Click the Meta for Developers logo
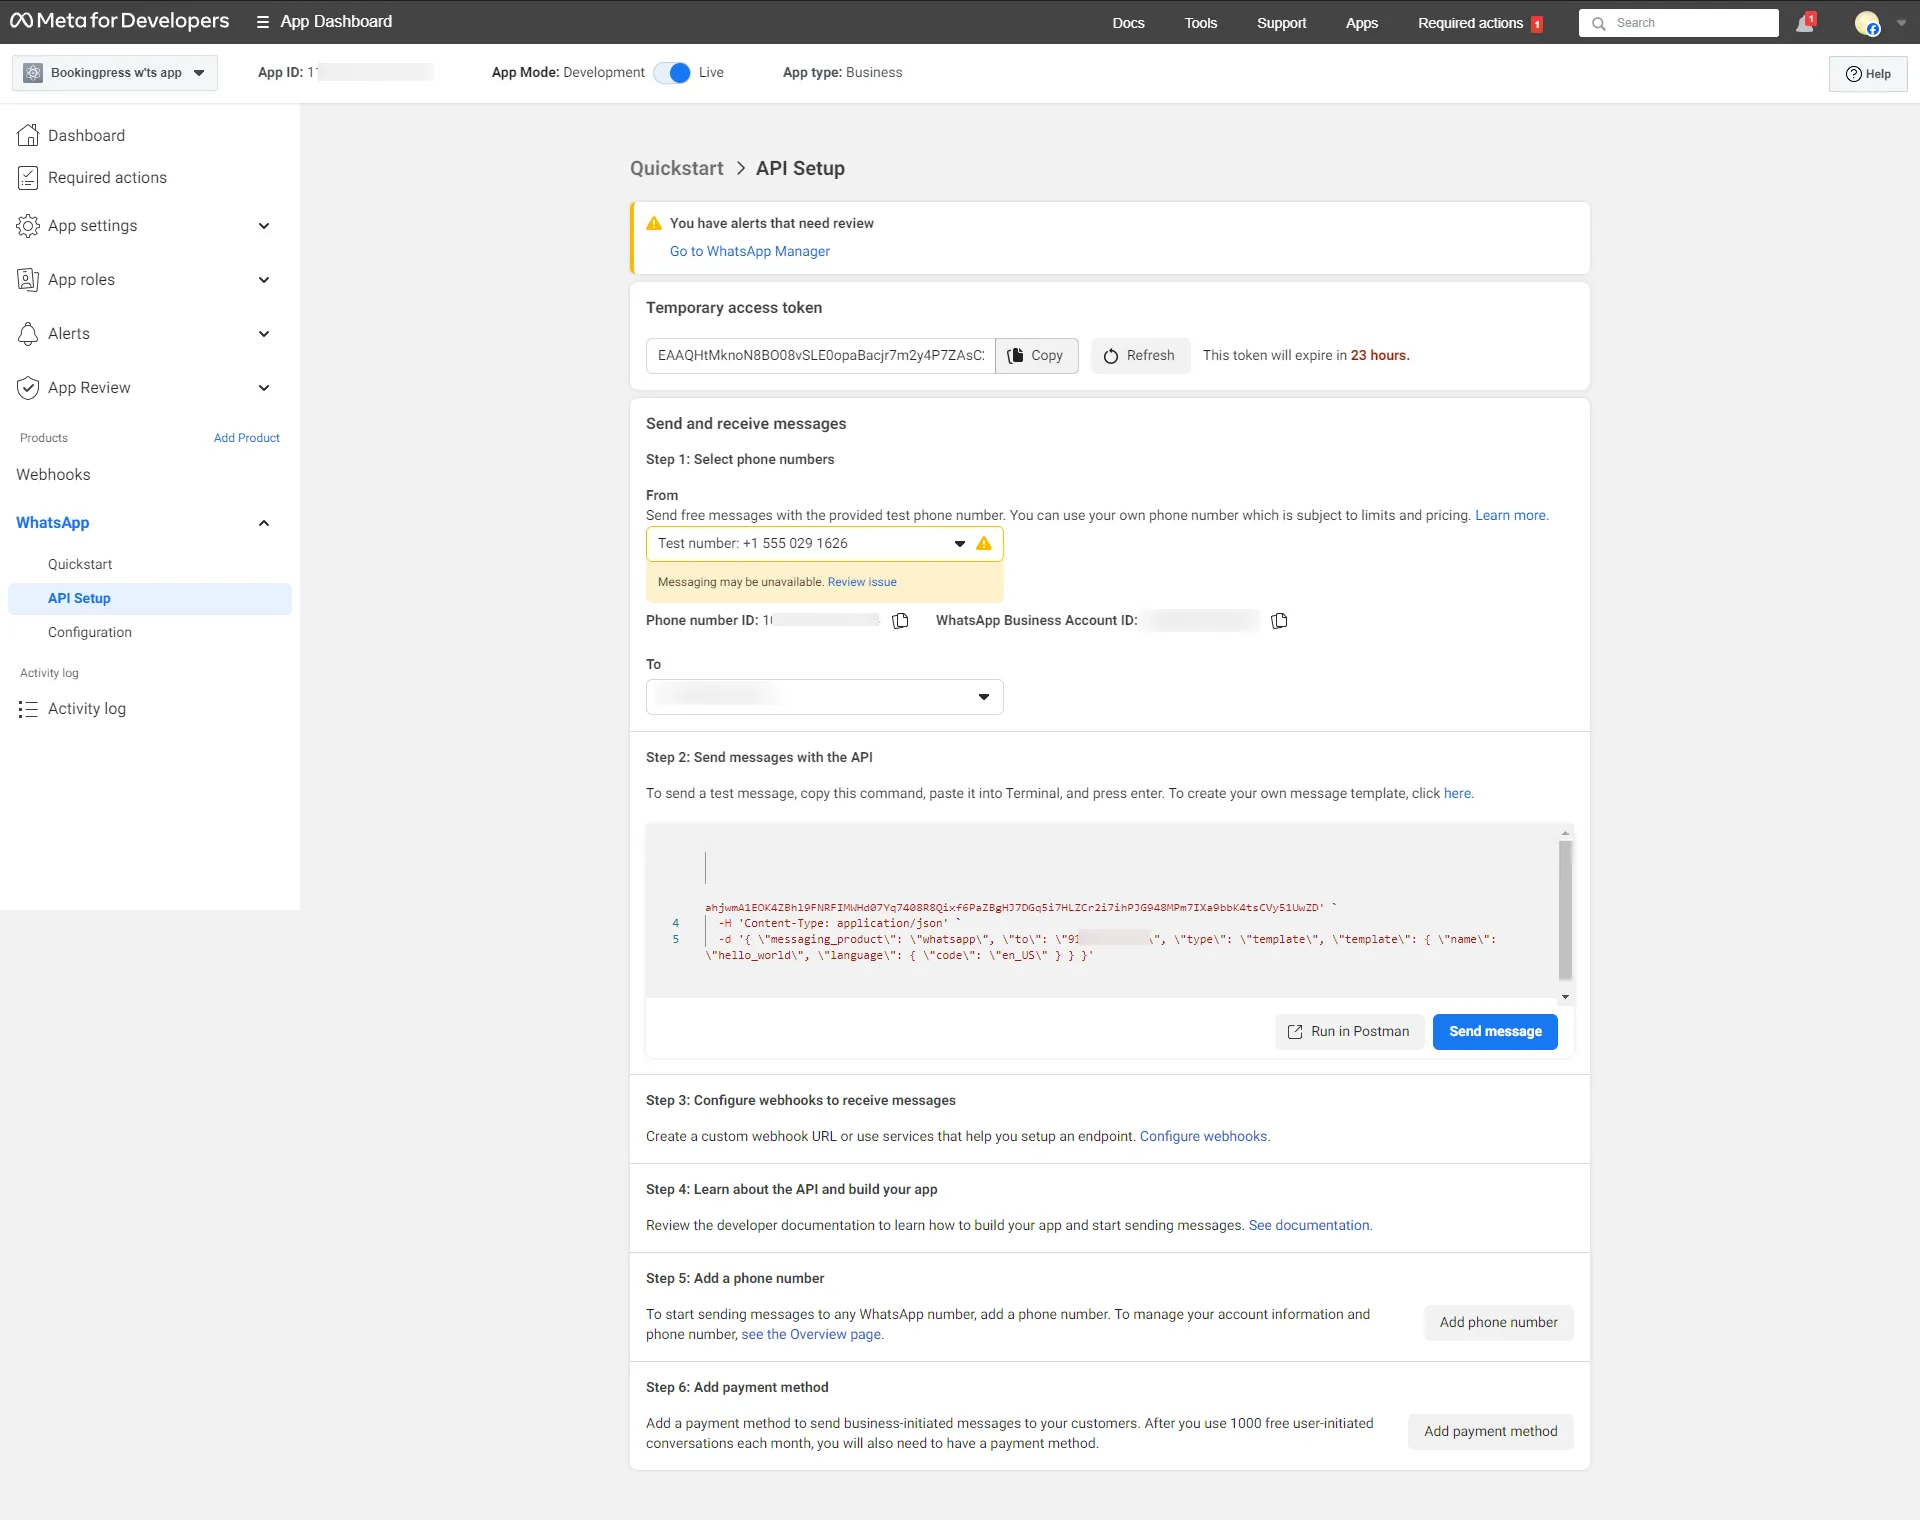1920x1521 pixels. point(120,21)
